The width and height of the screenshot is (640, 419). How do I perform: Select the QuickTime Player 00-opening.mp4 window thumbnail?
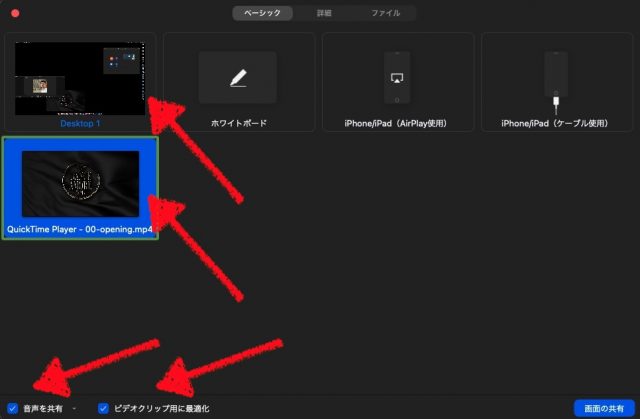click(x=80, y=184)
